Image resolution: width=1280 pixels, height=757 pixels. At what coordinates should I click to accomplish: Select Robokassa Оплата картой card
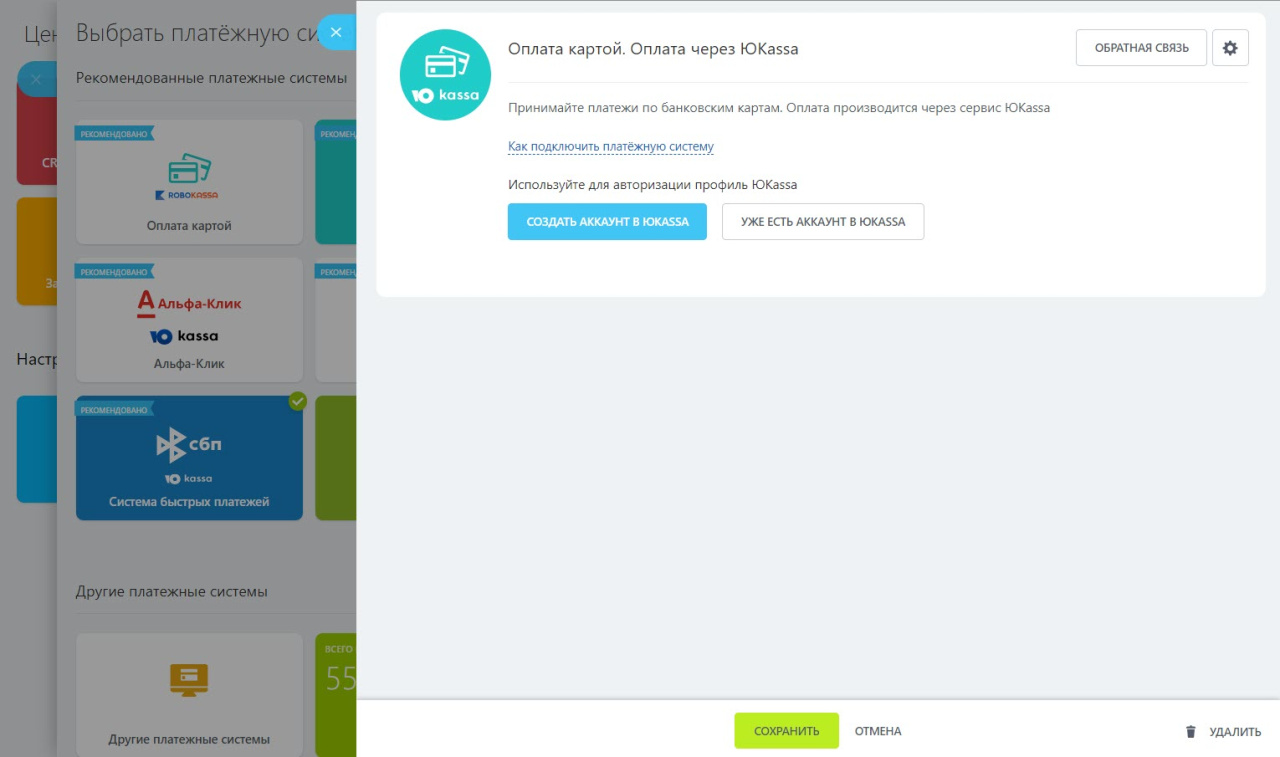189,182
